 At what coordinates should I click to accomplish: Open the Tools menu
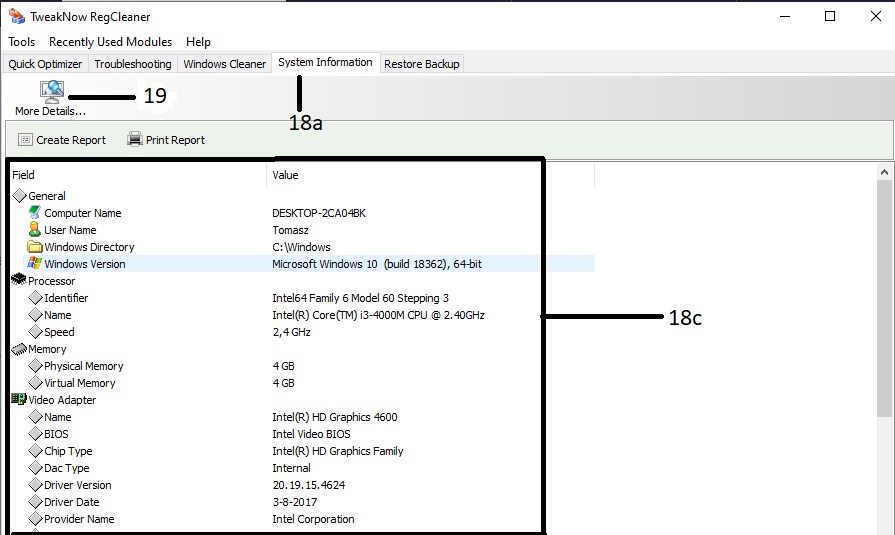click(22, 42)
